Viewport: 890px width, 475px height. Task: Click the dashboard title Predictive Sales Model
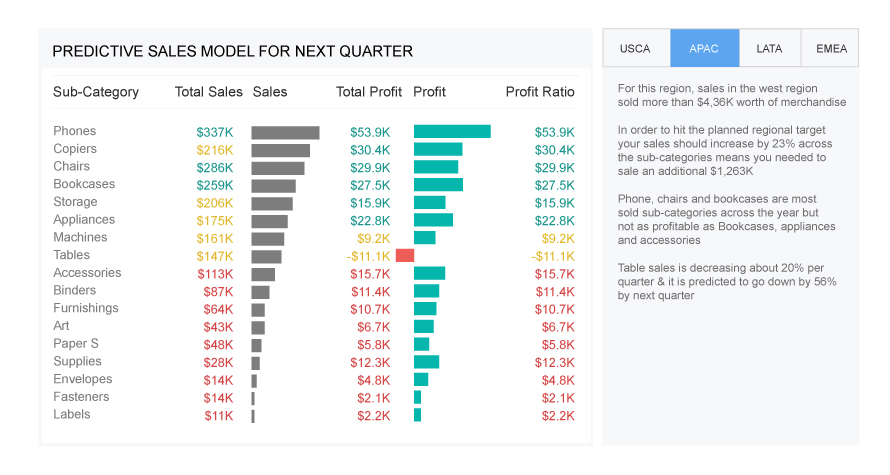[232, 51]
